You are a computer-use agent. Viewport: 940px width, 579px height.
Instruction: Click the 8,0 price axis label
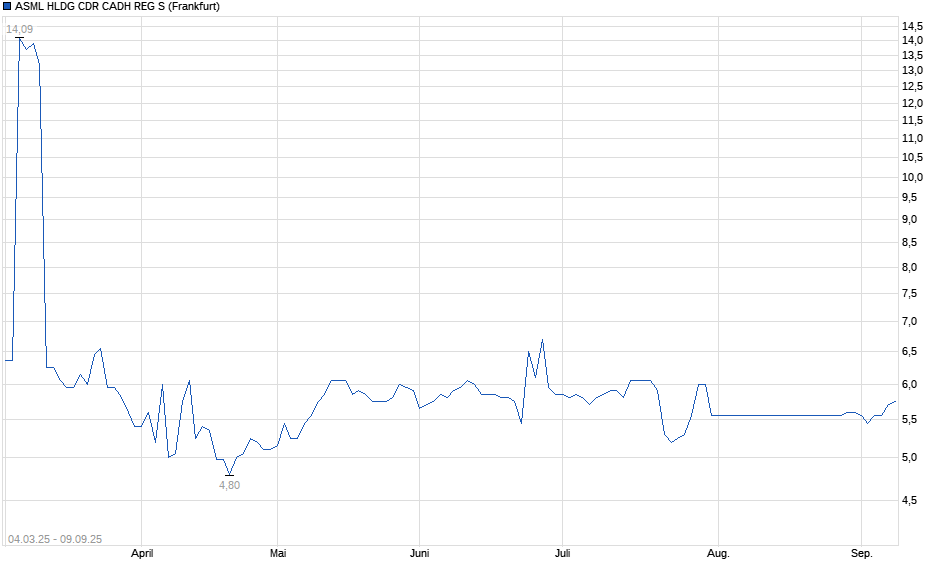click(909, 267)
